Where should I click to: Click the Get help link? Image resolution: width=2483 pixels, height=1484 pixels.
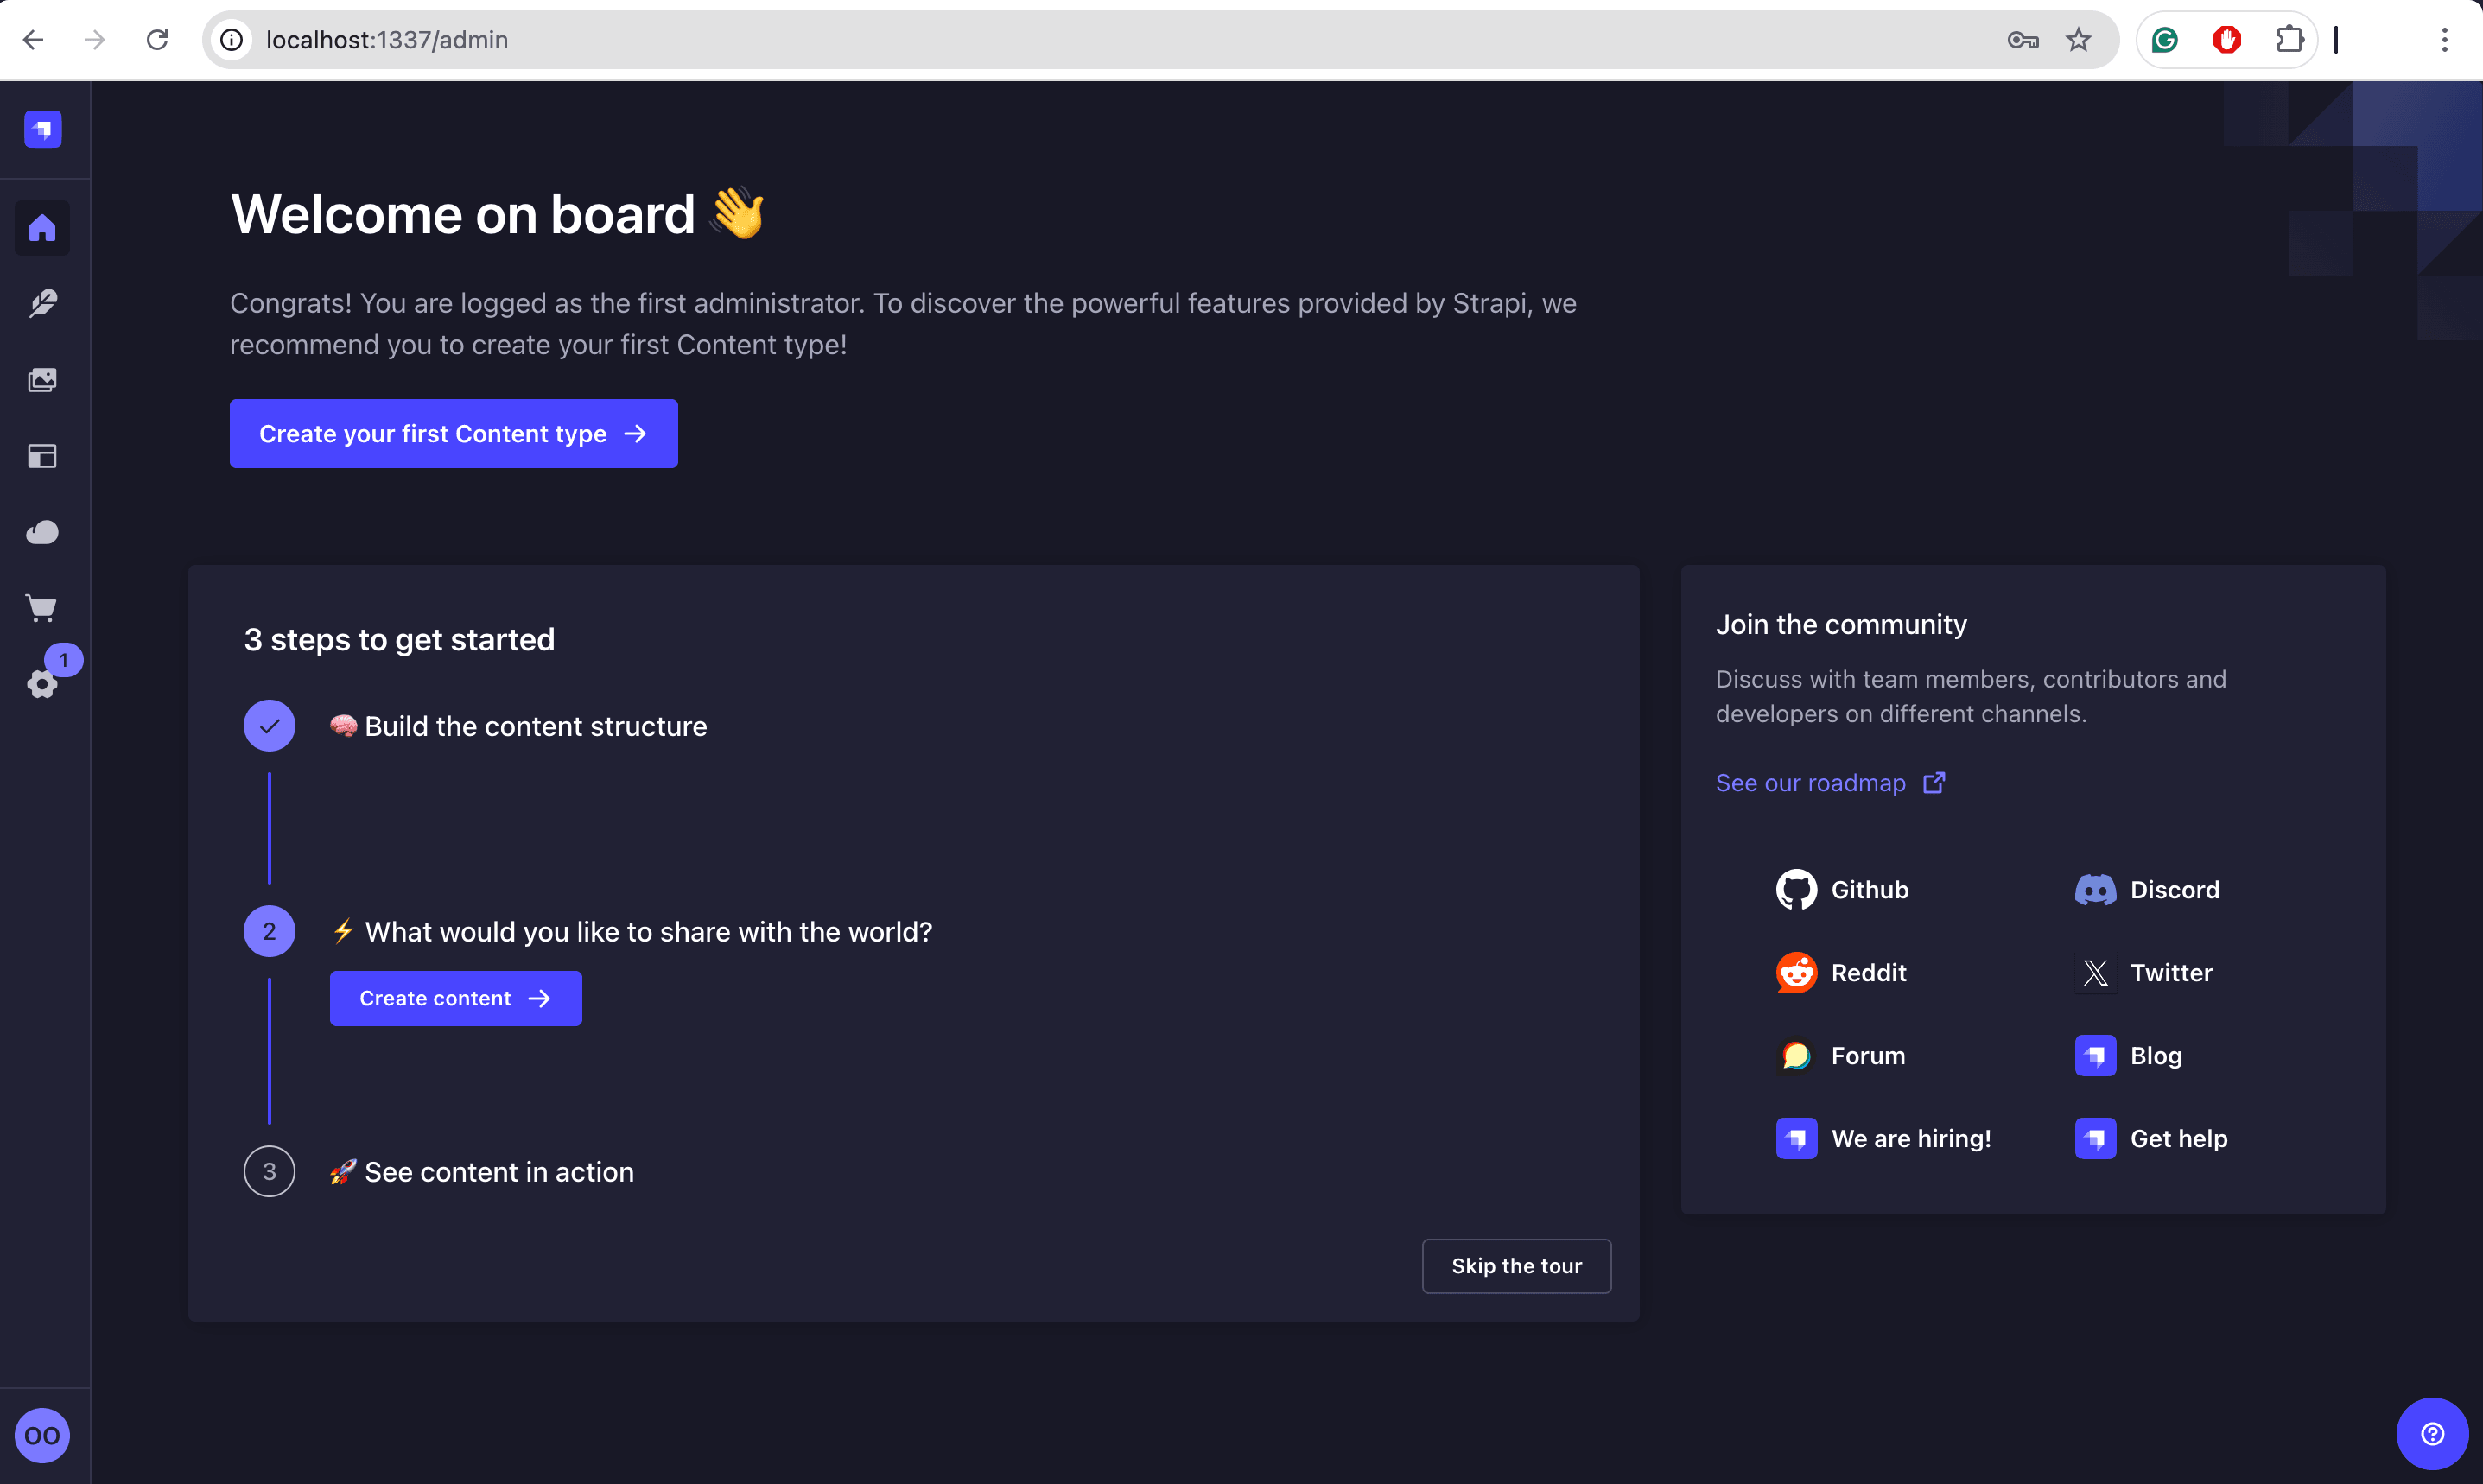click(2151, 1138)
